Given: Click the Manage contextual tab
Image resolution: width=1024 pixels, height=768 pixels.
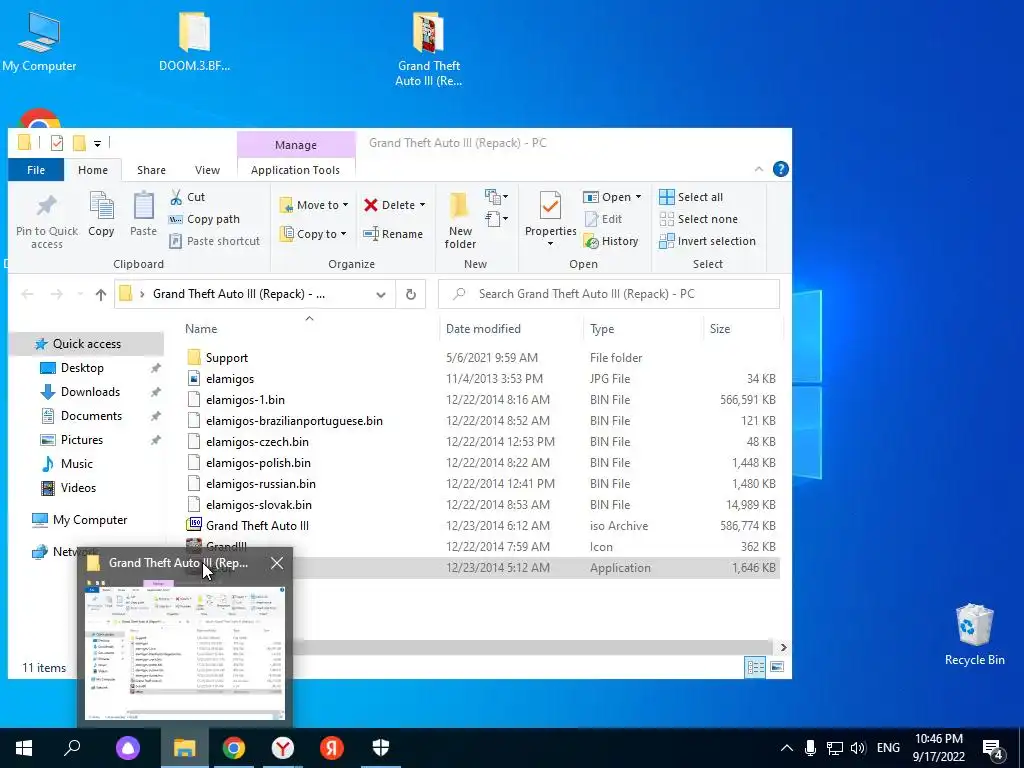Looking at the screenshot, I should (296, 145).
